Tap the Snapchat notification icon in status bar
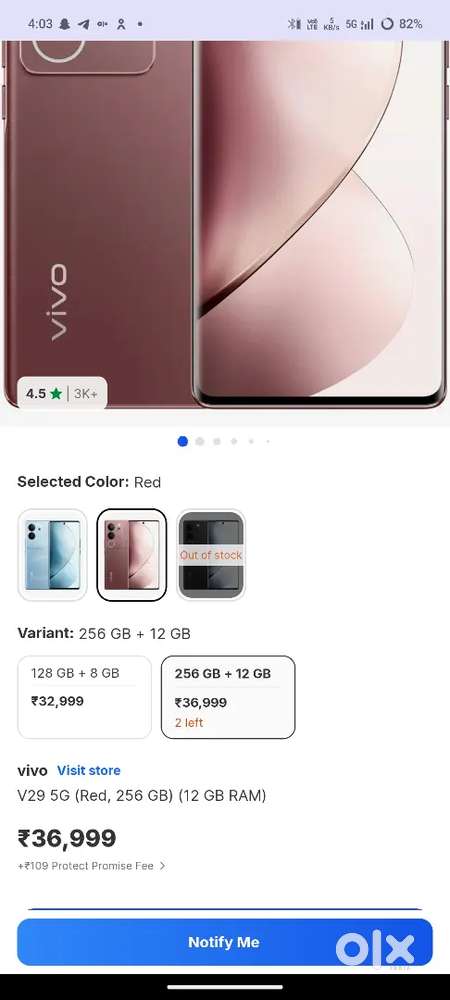450x1000 pixels. pos(64,24)
